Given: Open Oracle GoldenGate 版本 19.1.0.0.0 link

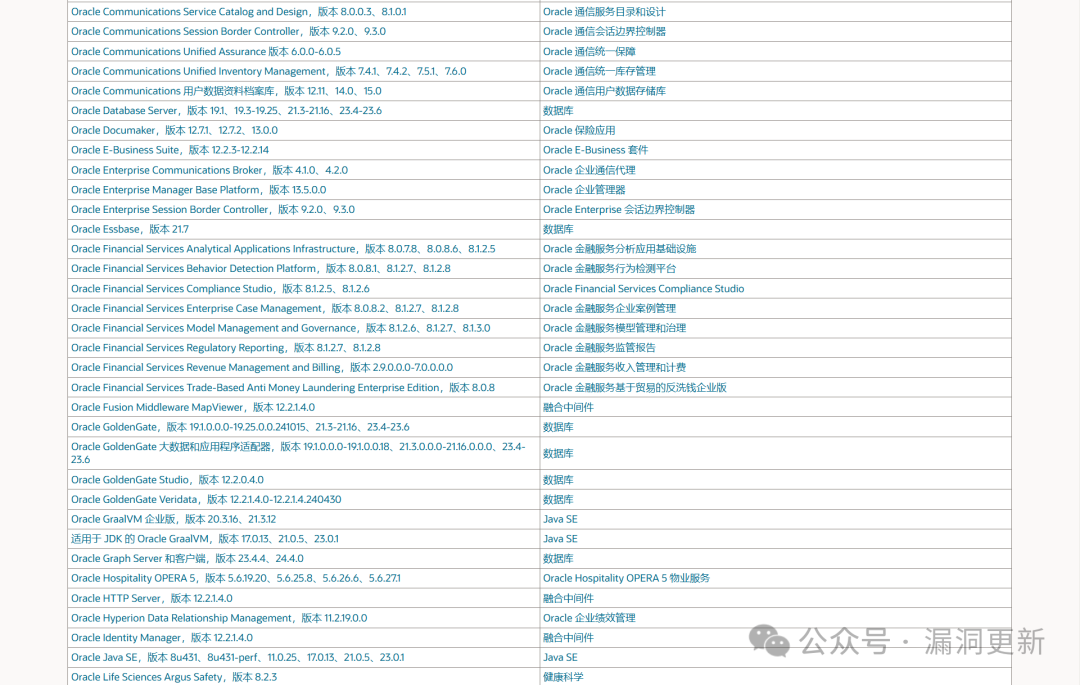Looking at the screenshot, I should pyautogui.click(x=240, y=428).
